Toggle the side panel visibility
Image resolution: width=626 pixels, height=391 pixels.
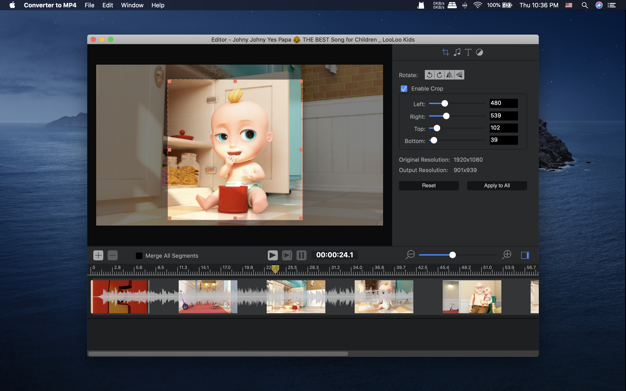[525, 255]
